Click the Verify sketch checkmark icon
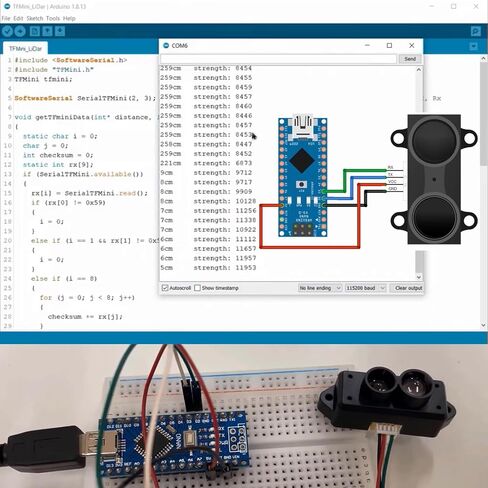488x488 pixels. click(x=7, y=31)
